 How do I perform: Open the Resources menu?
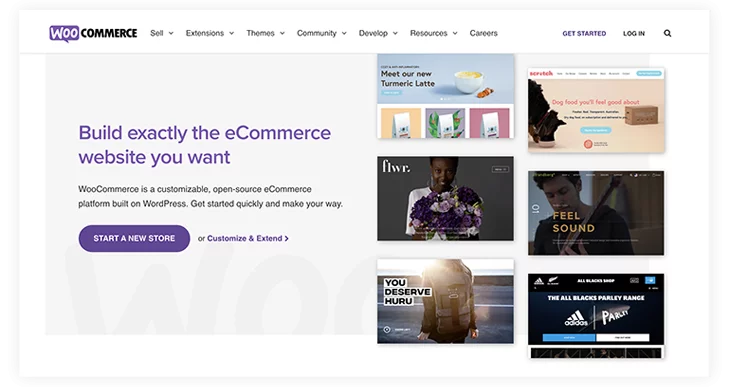click(428, 33)
